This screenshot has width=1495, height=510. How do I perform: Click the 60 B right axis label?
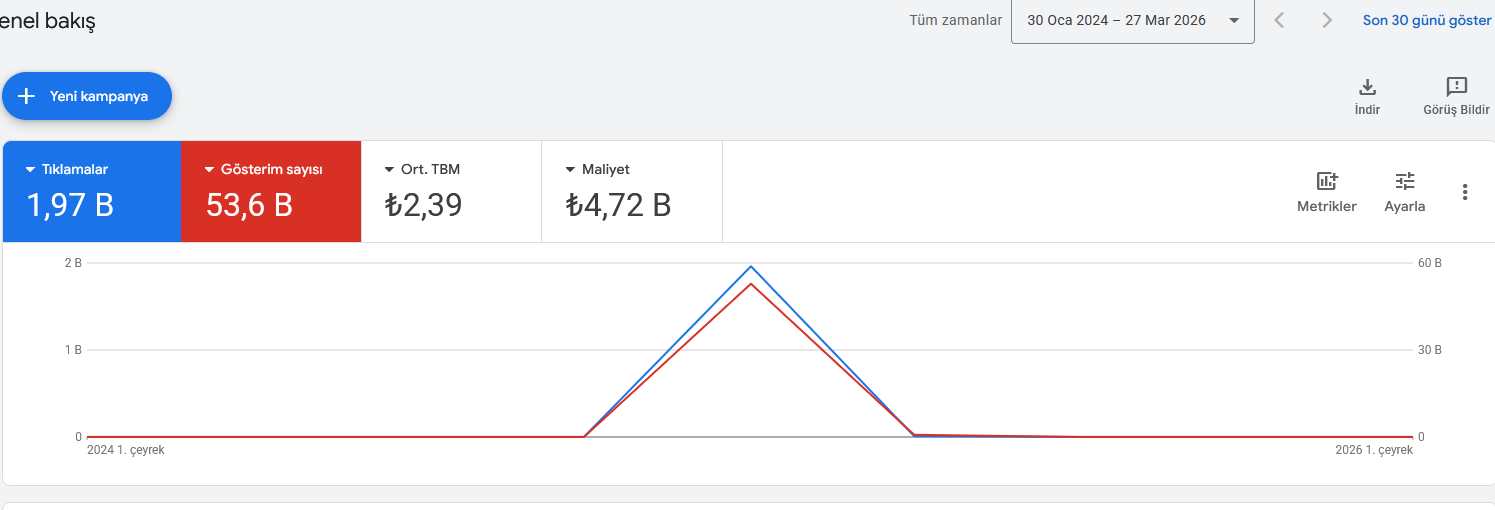[1430, 263]
